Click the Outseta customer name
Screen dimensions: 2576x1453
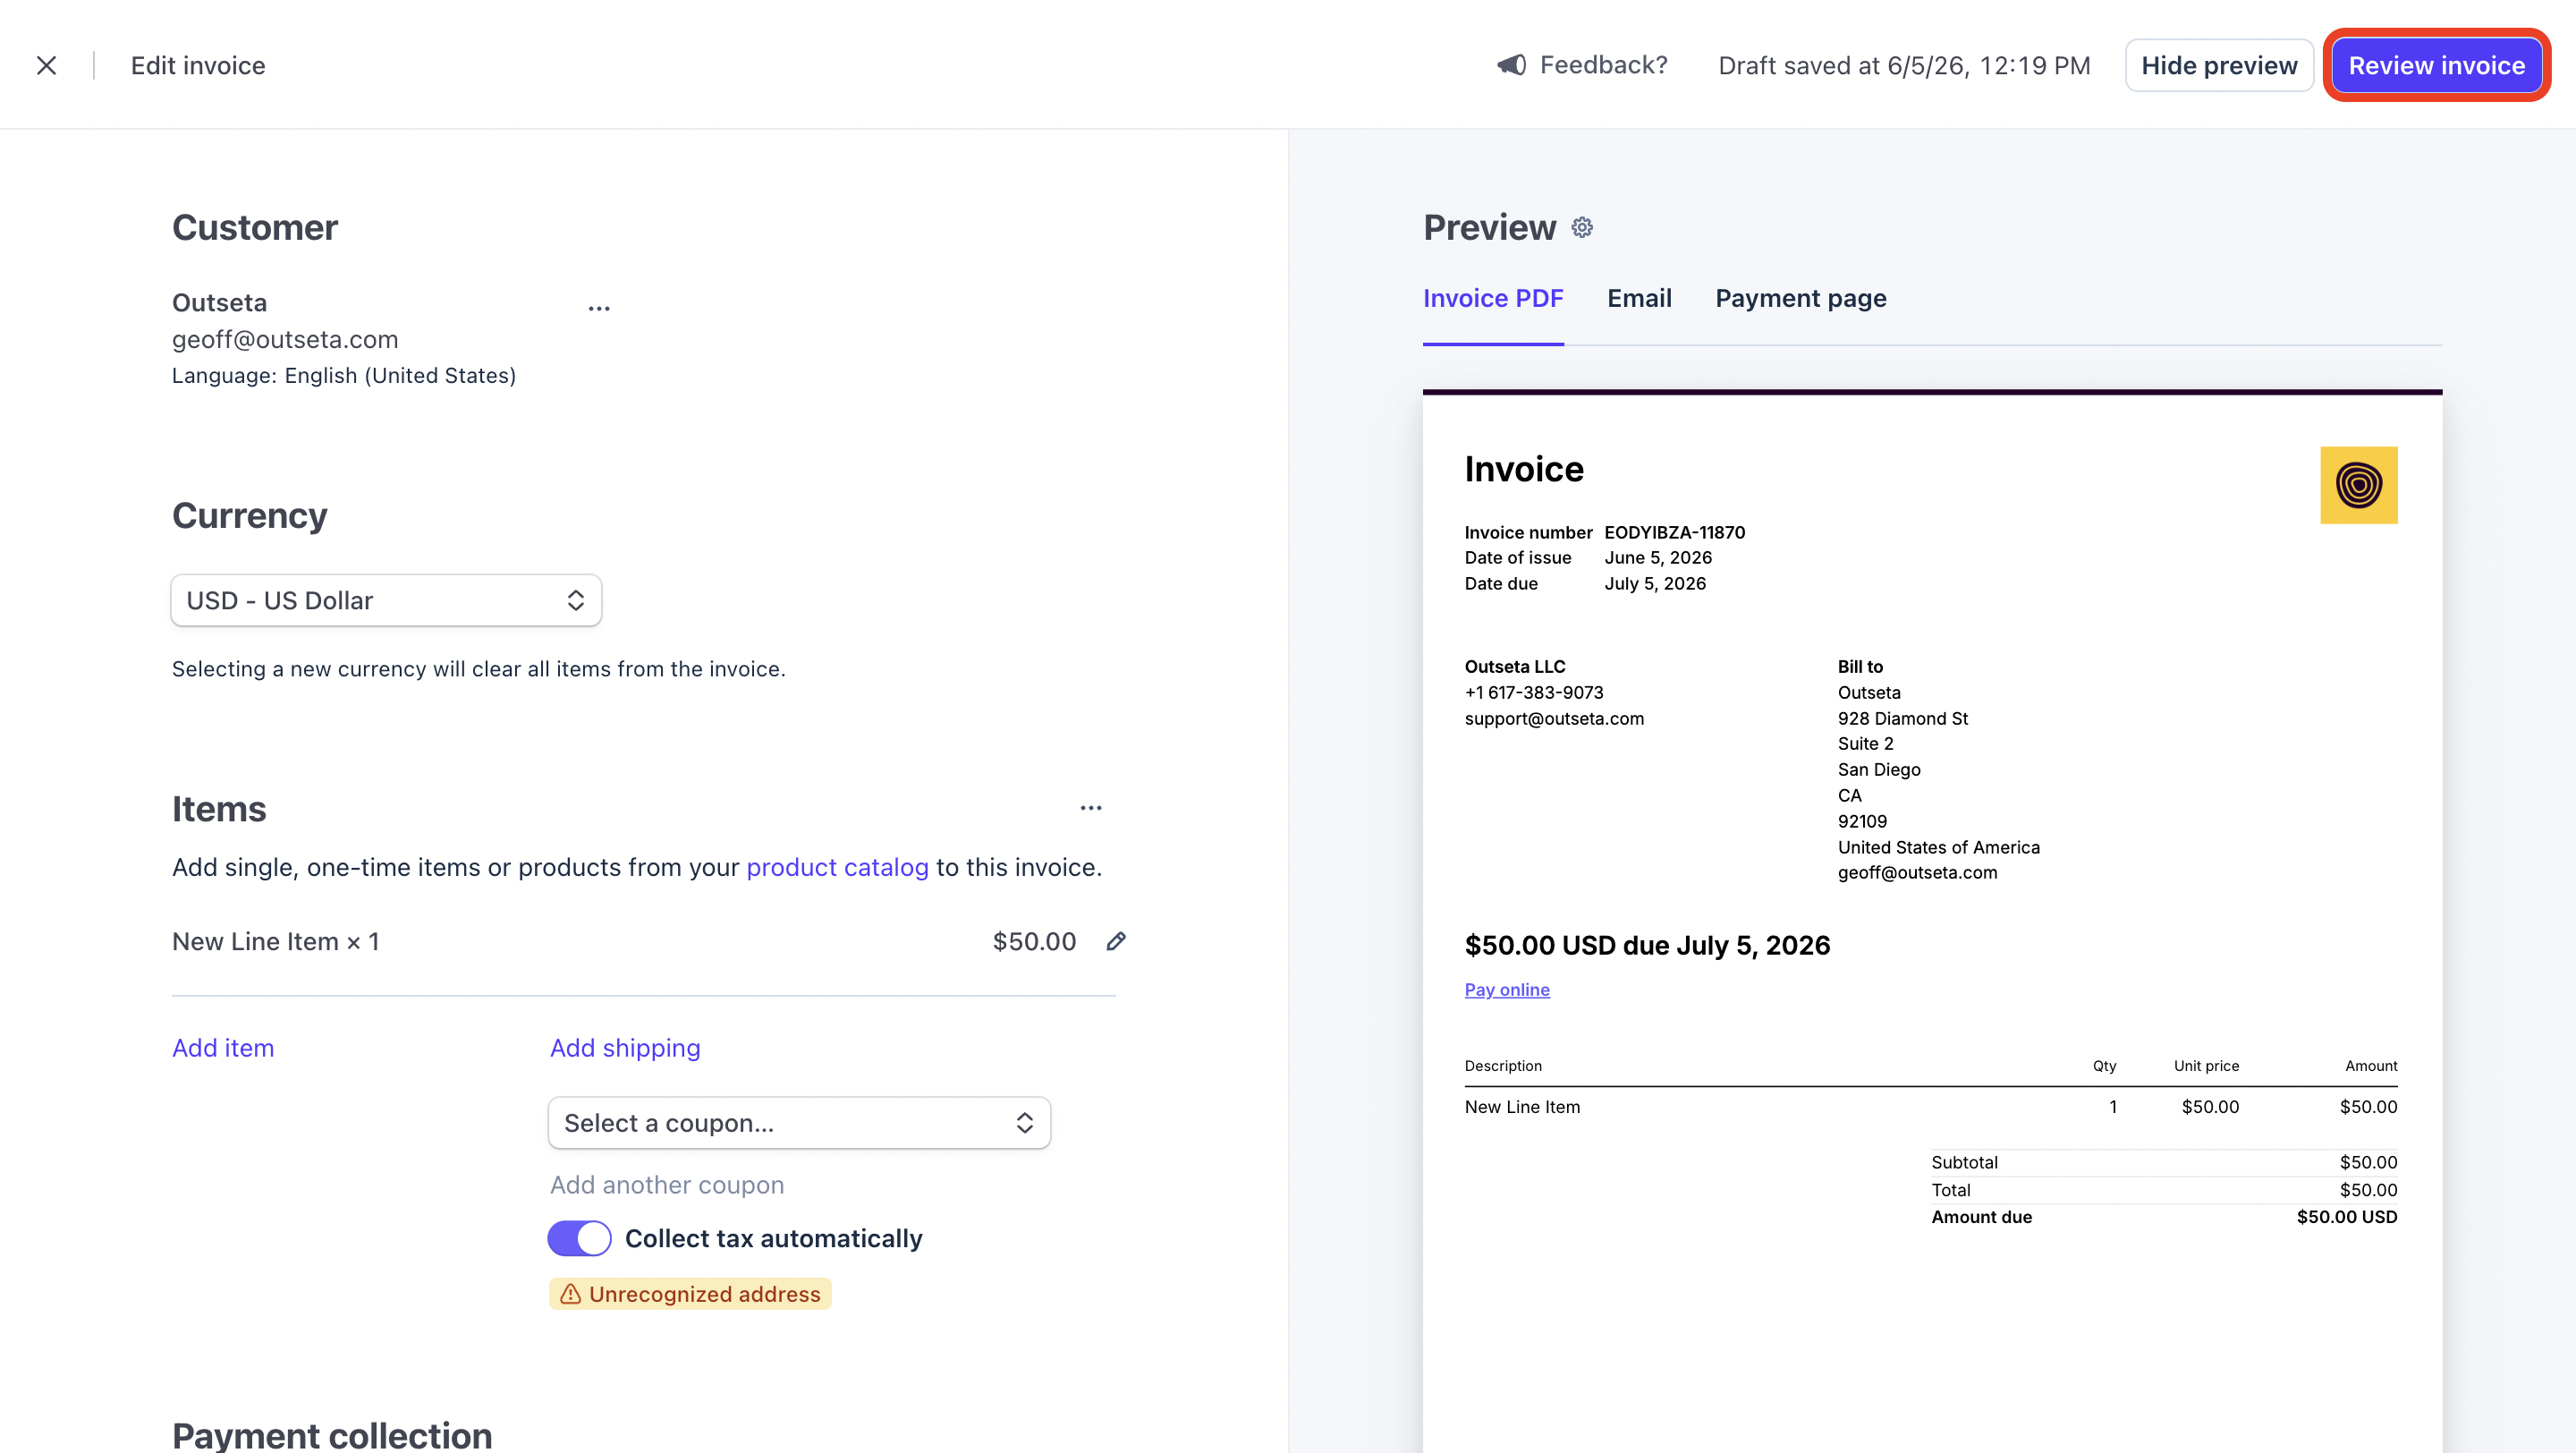(x=219, y=303)
